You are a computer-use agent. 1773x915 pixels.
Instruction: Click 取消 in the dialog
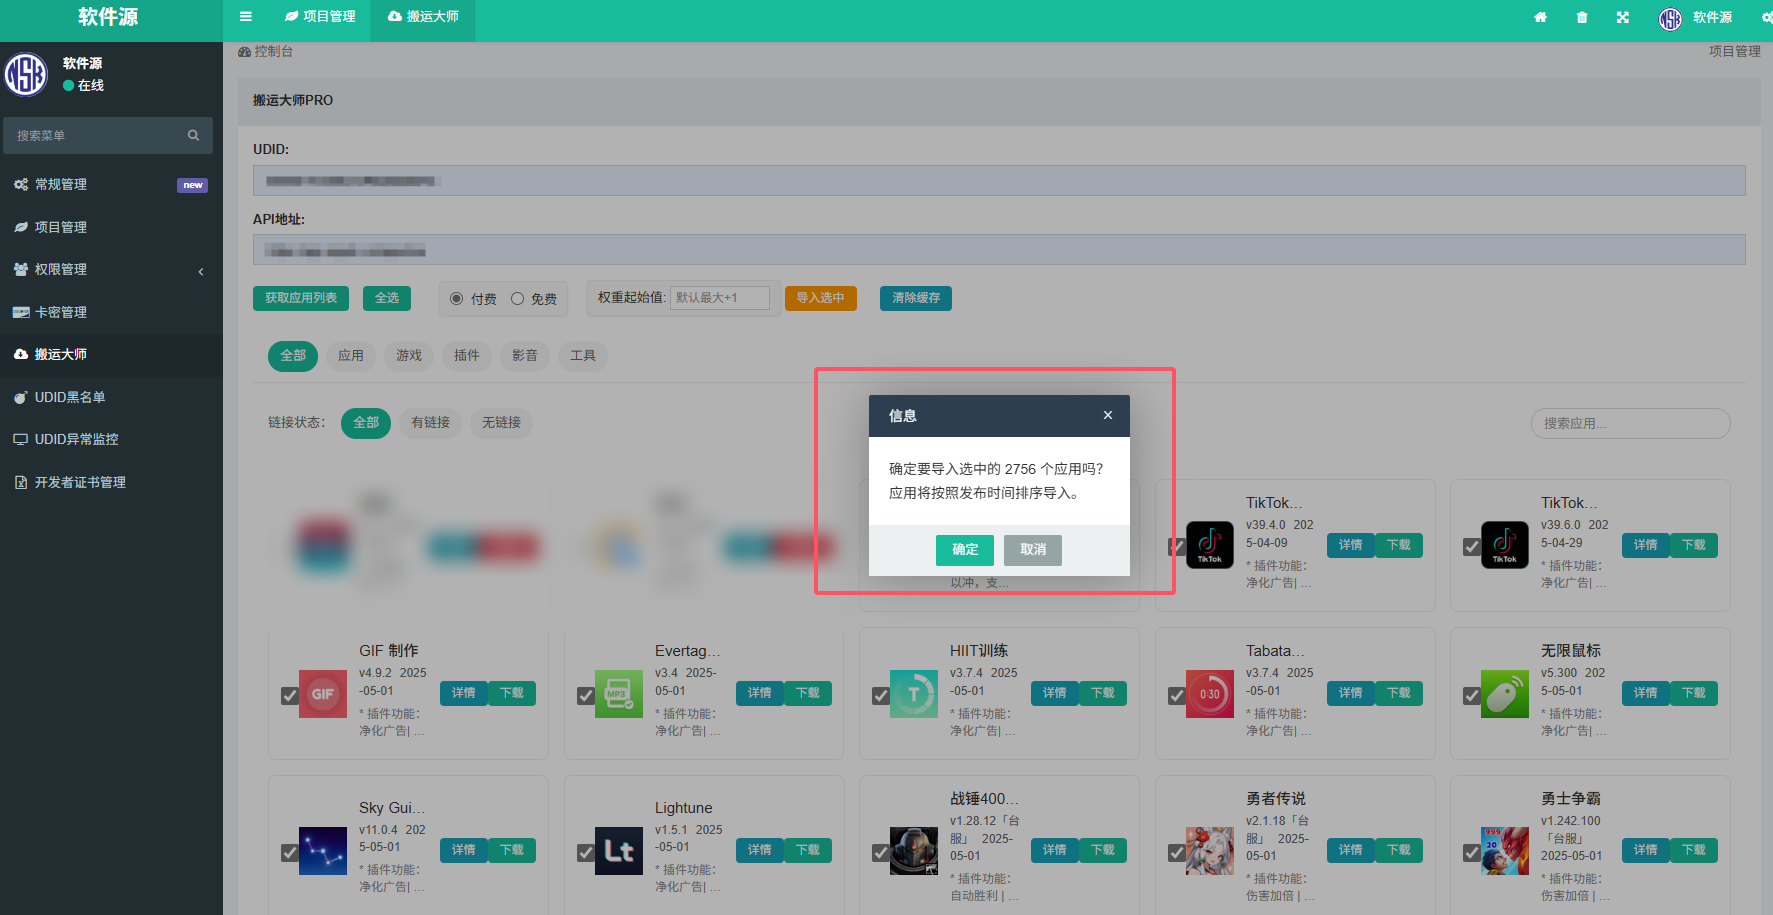[x=1033, y=550]
